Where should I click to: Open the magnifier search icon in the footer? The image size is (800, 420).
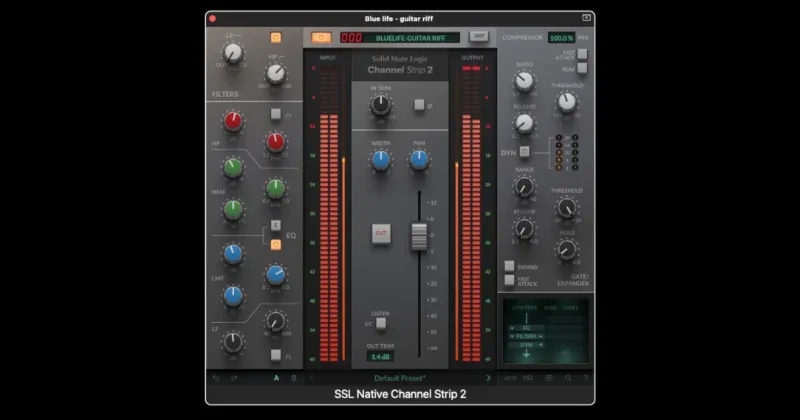(x=568, y=378)
